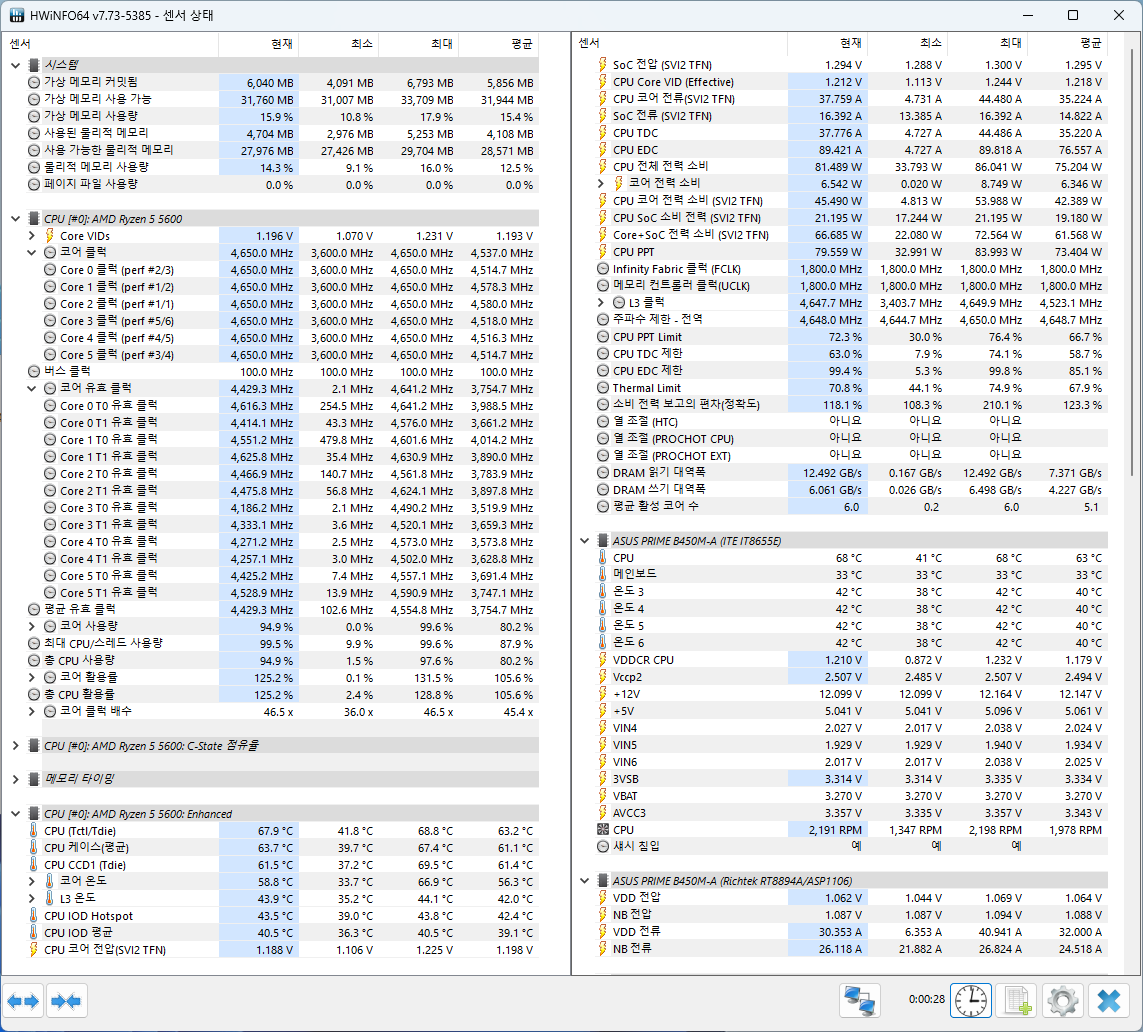Open the sensor settings gear icon
This screenshot has height=1032, width=1143.
tap(1062, 1001)
